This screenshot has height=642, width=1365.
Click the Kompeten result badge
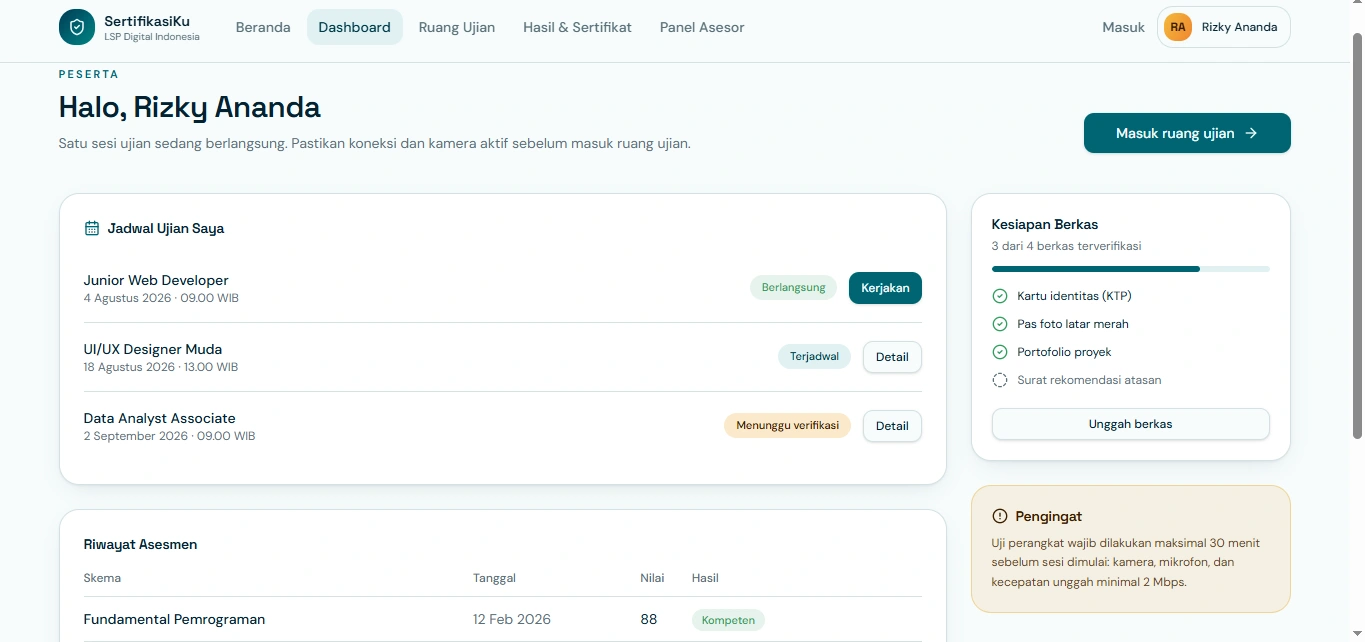pos(728,620)
